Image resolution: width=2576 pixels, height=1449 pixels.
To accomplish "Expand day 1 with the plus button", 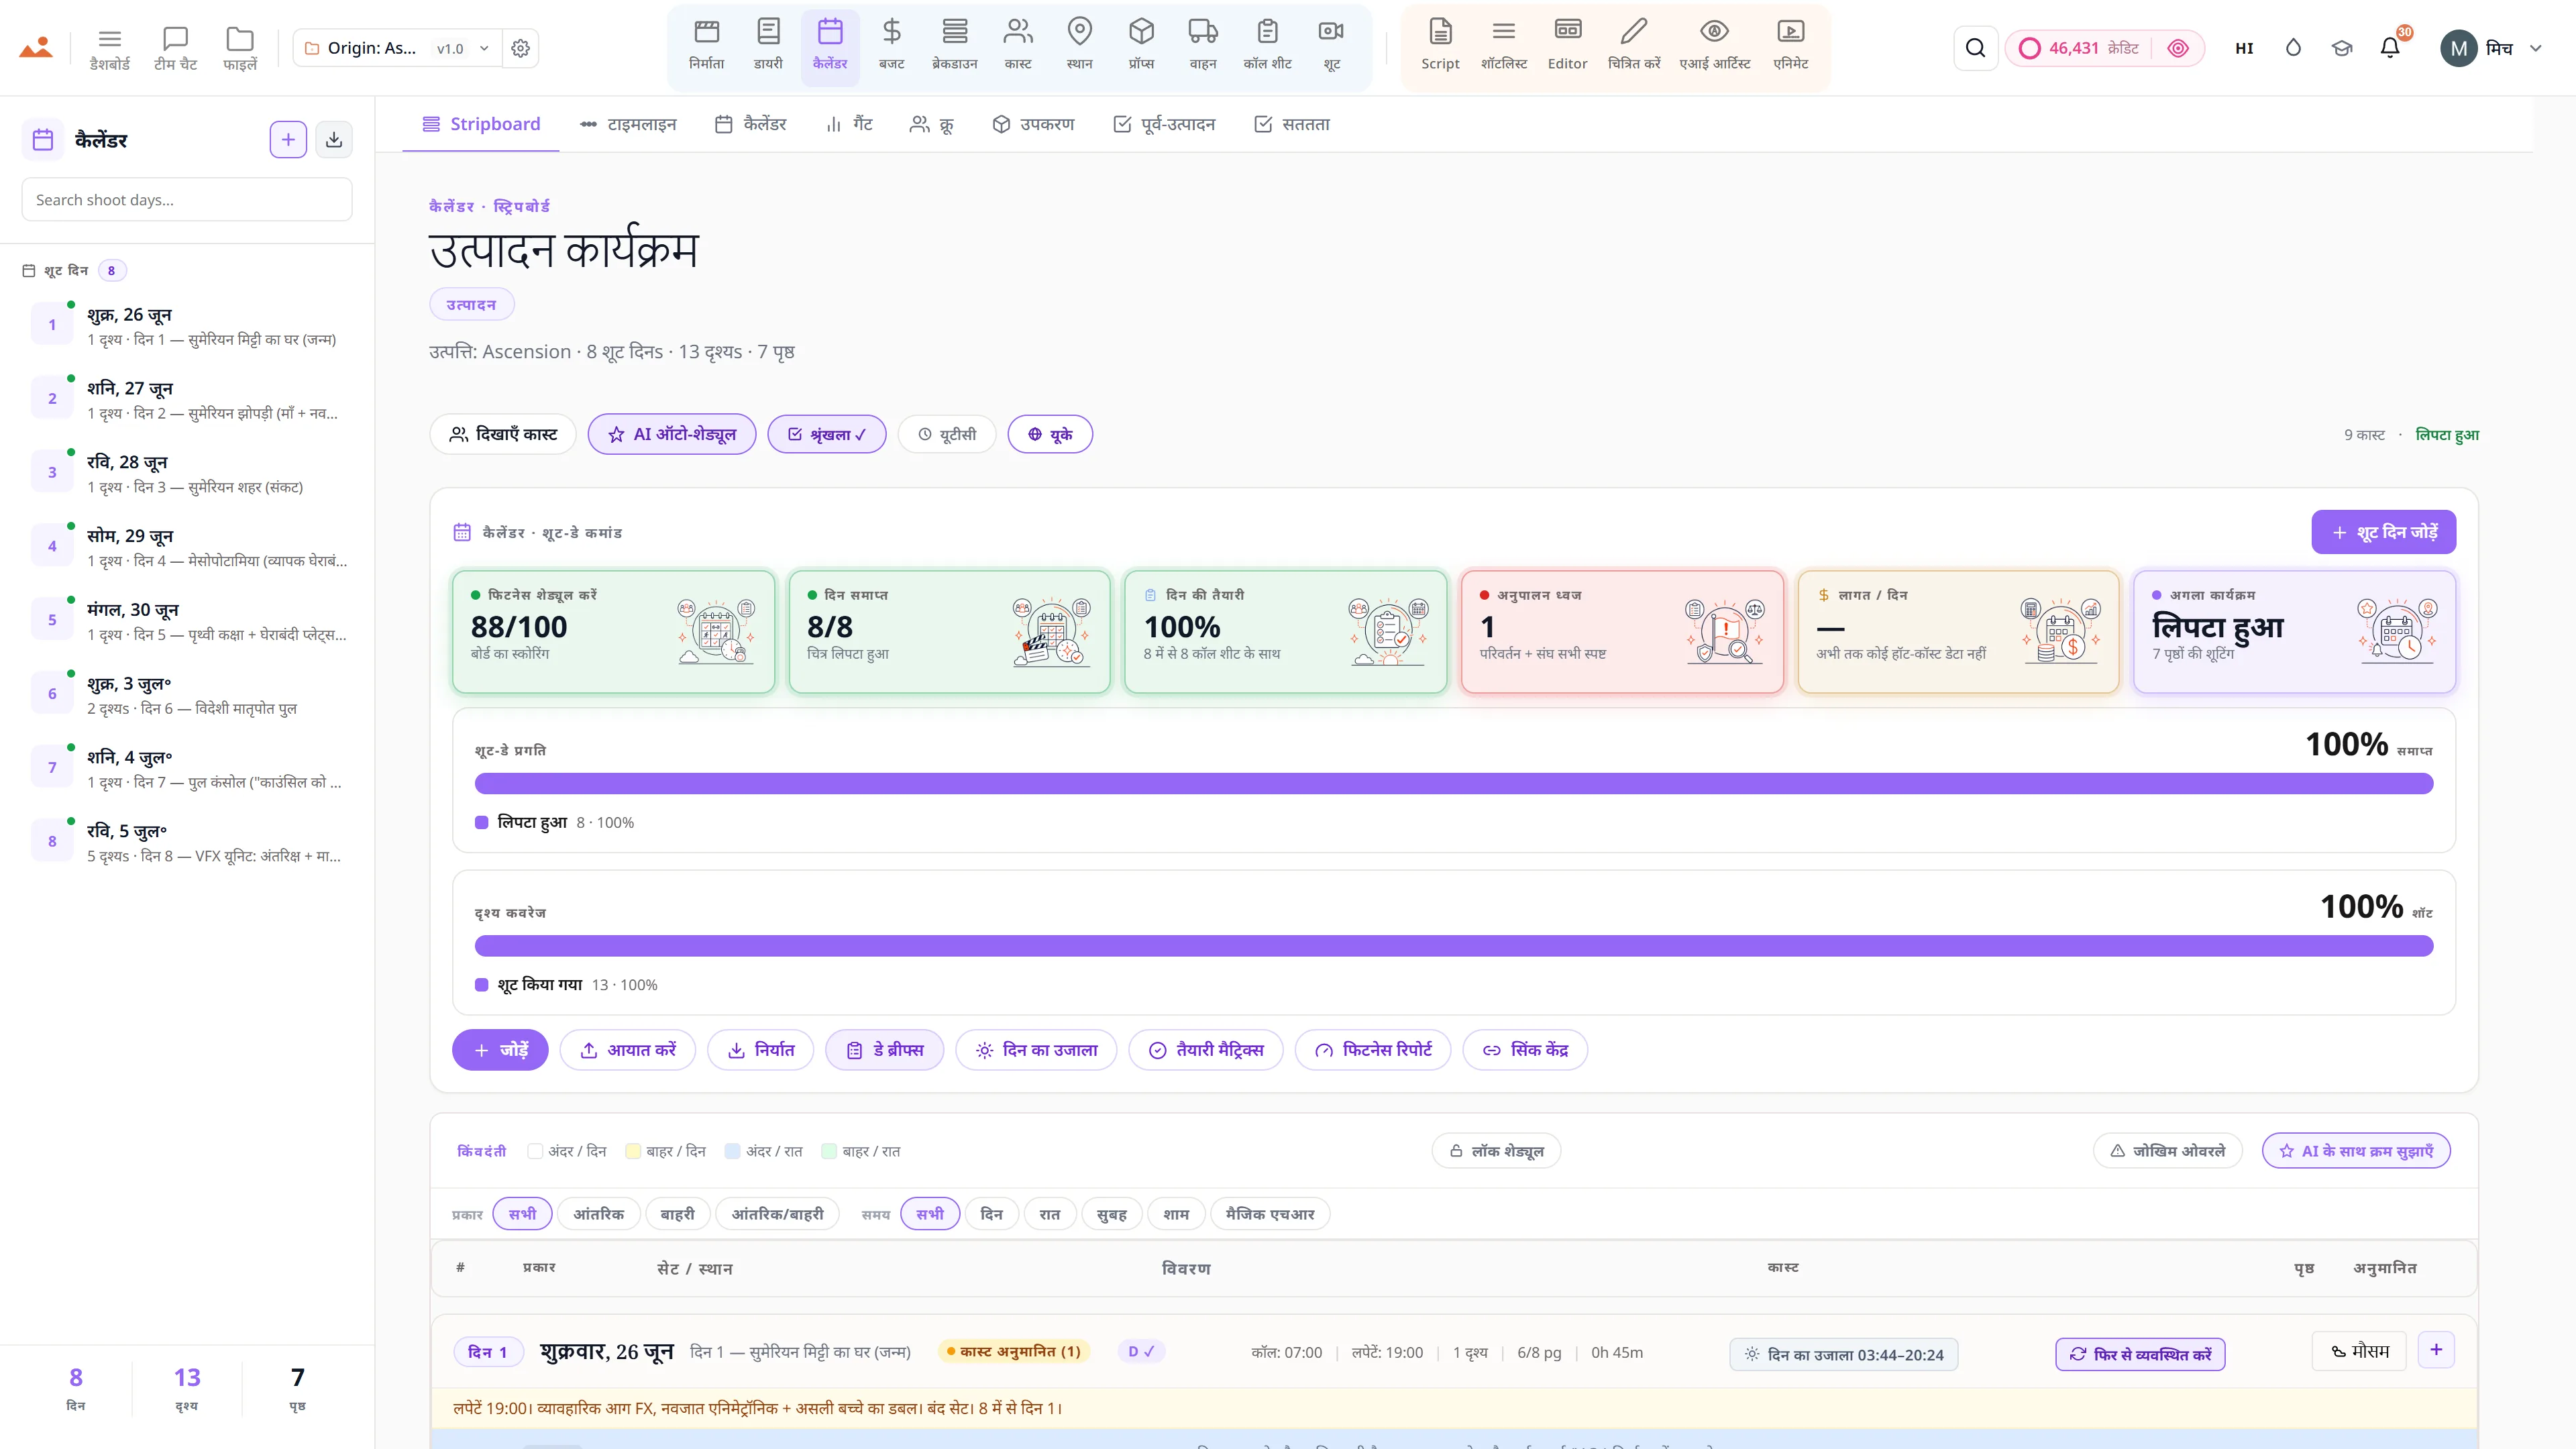I will 2436,1350.
